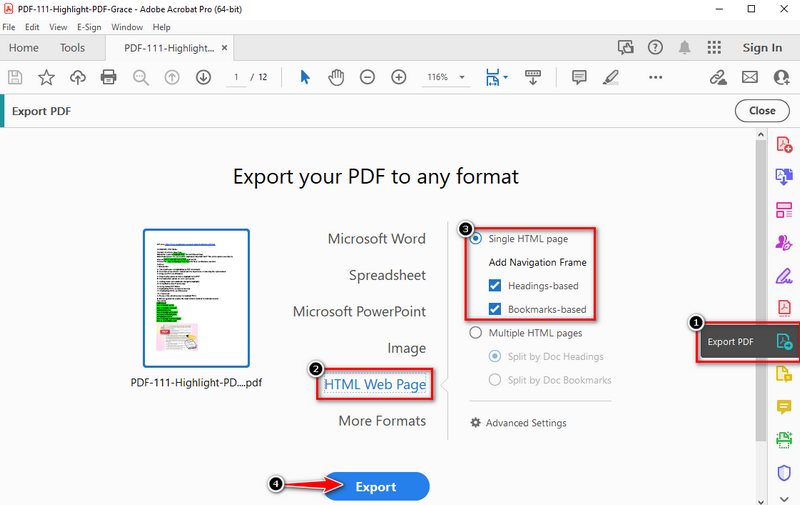Viewport: 800px width, 505px height.
Task: Open Advanced Settings
Action: (x=518, y=423)
